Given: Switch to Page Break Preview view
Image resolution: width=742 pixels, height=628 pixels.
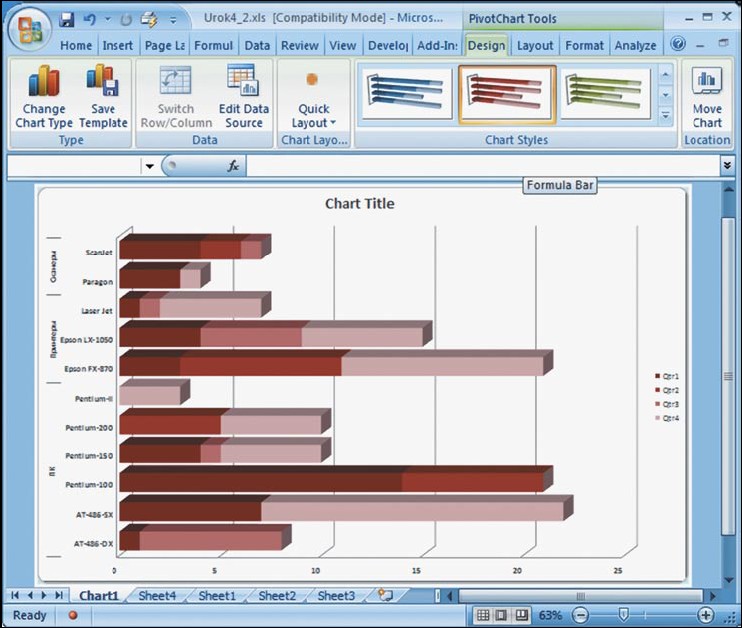Looking at the screenshot, I should point(521,615).
